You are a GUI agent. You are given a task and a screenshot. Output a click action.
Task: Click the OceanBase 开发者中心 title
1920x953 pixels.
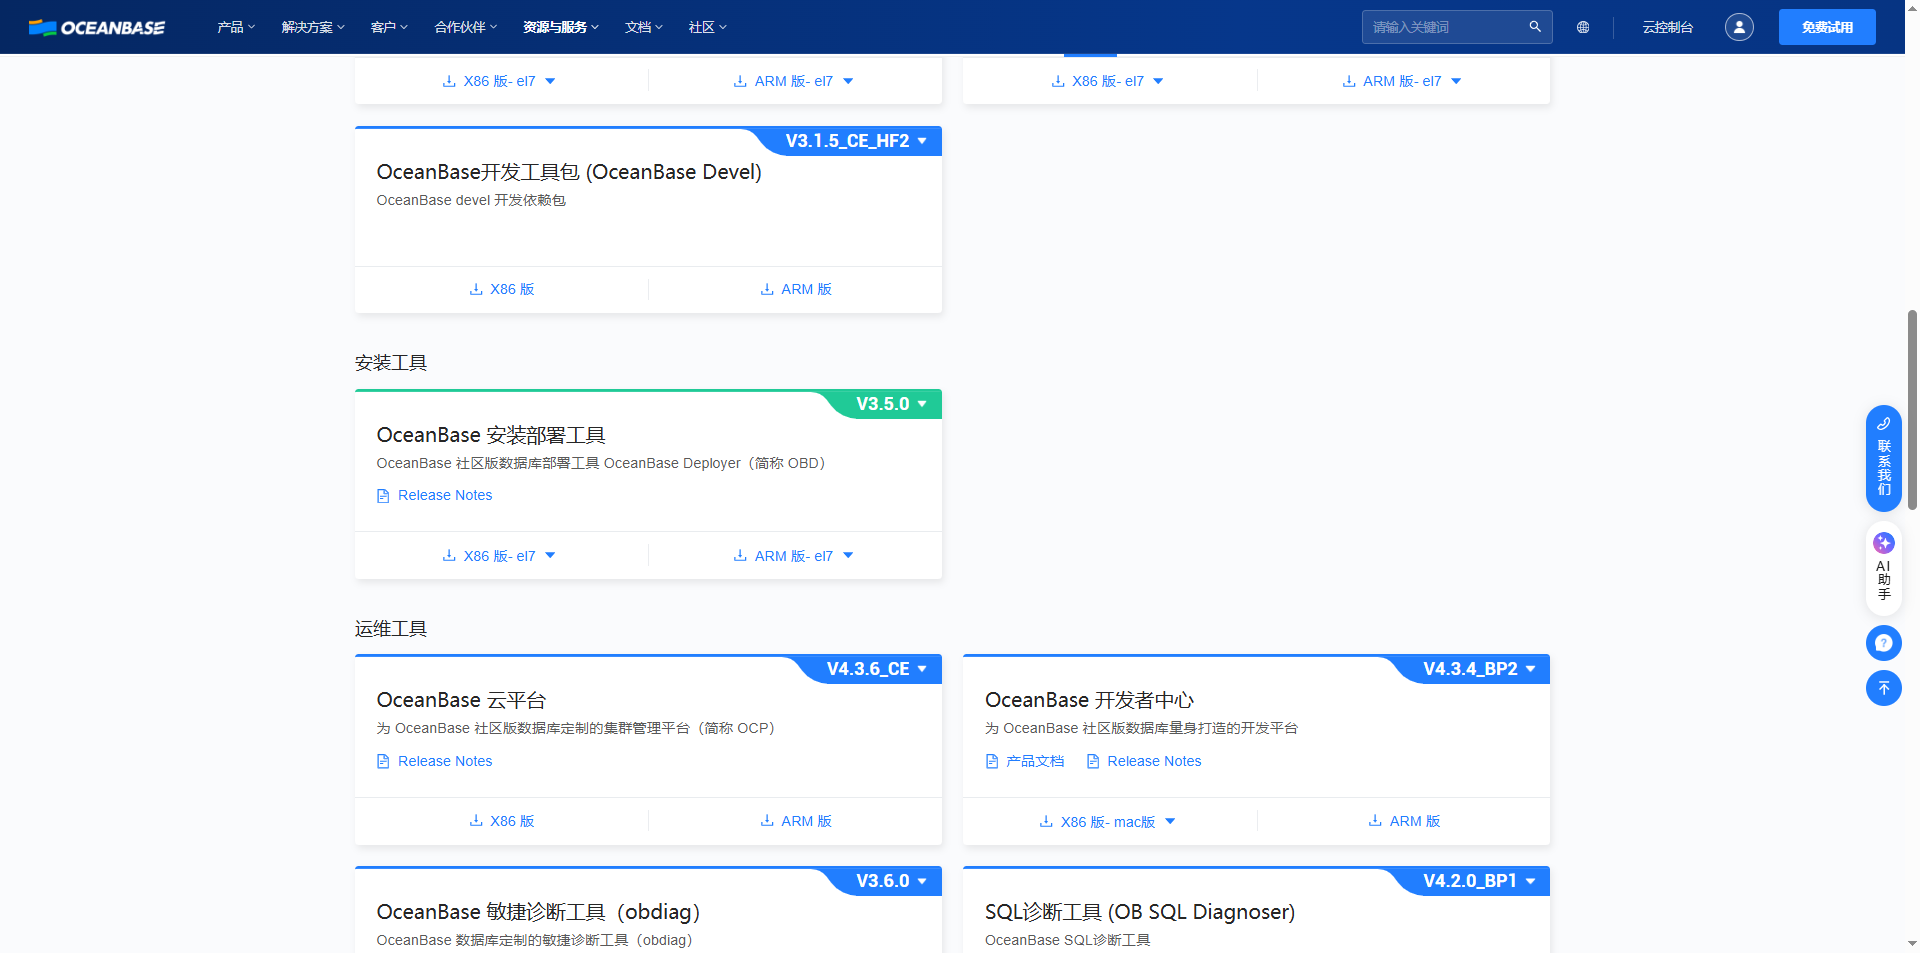[x=1089, y=700]
